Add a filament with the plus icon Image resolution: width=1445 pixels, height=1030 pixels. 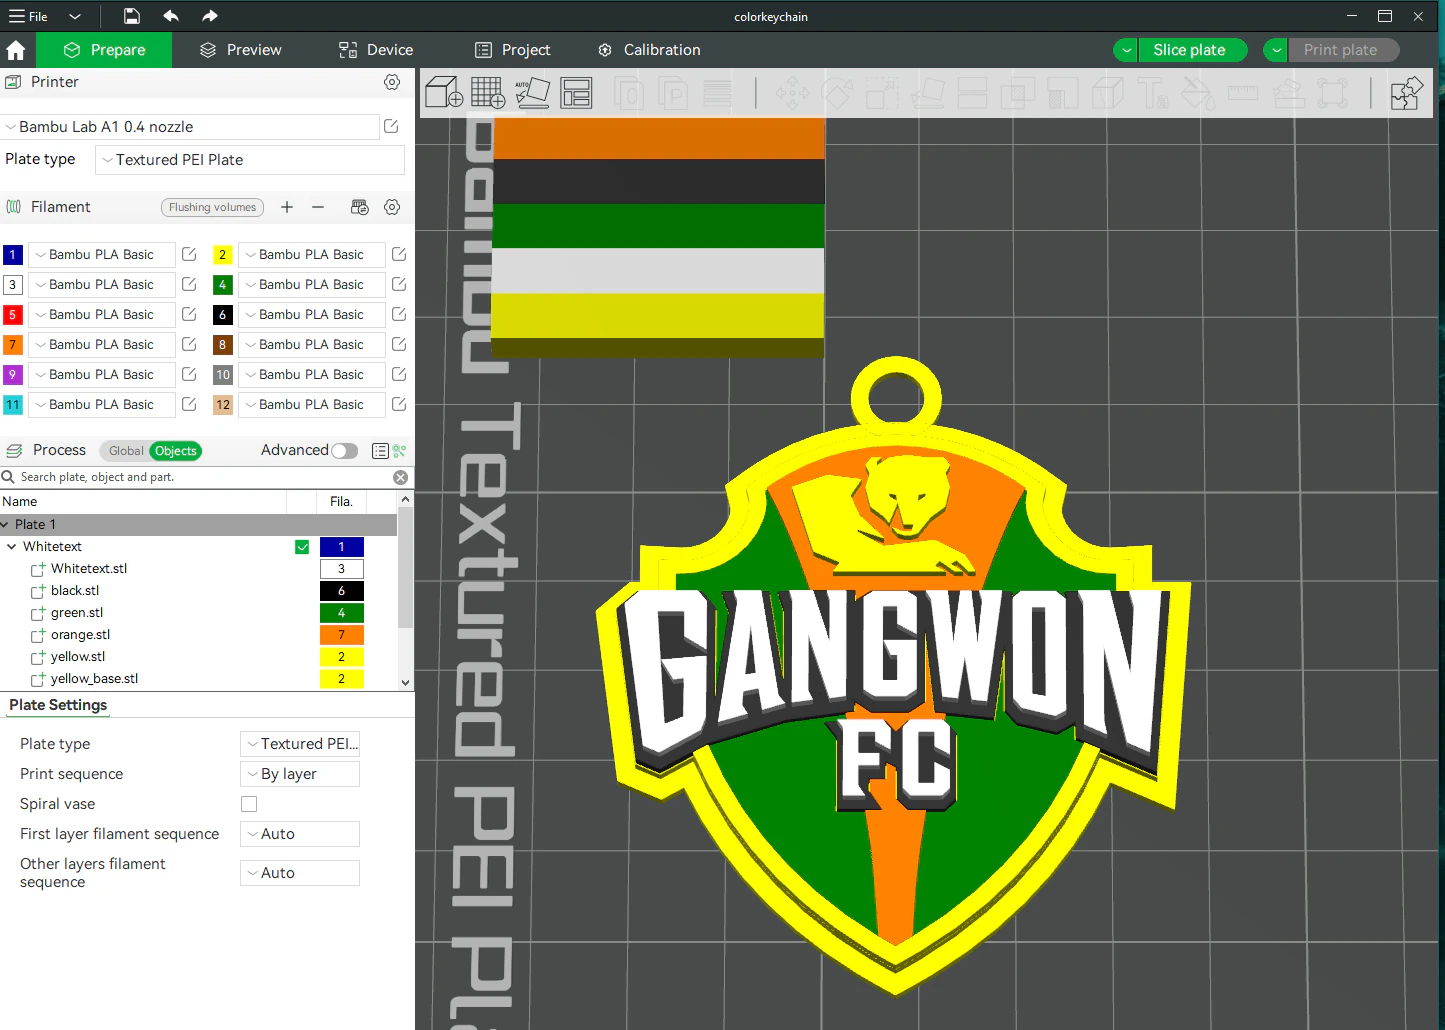pyautogui.click(x=287, y=207)
